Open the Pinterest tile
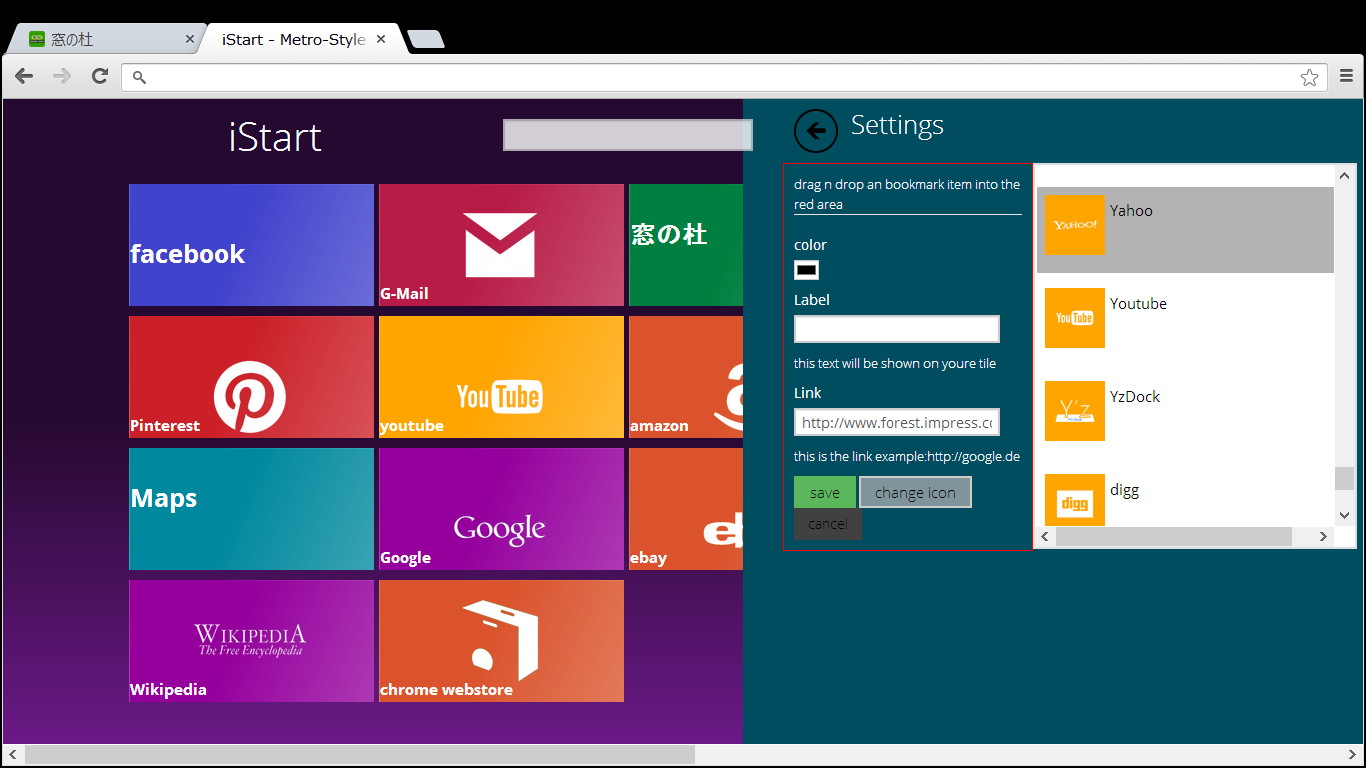Screen dimensions: 1366x768 click(x=251, y=377)
